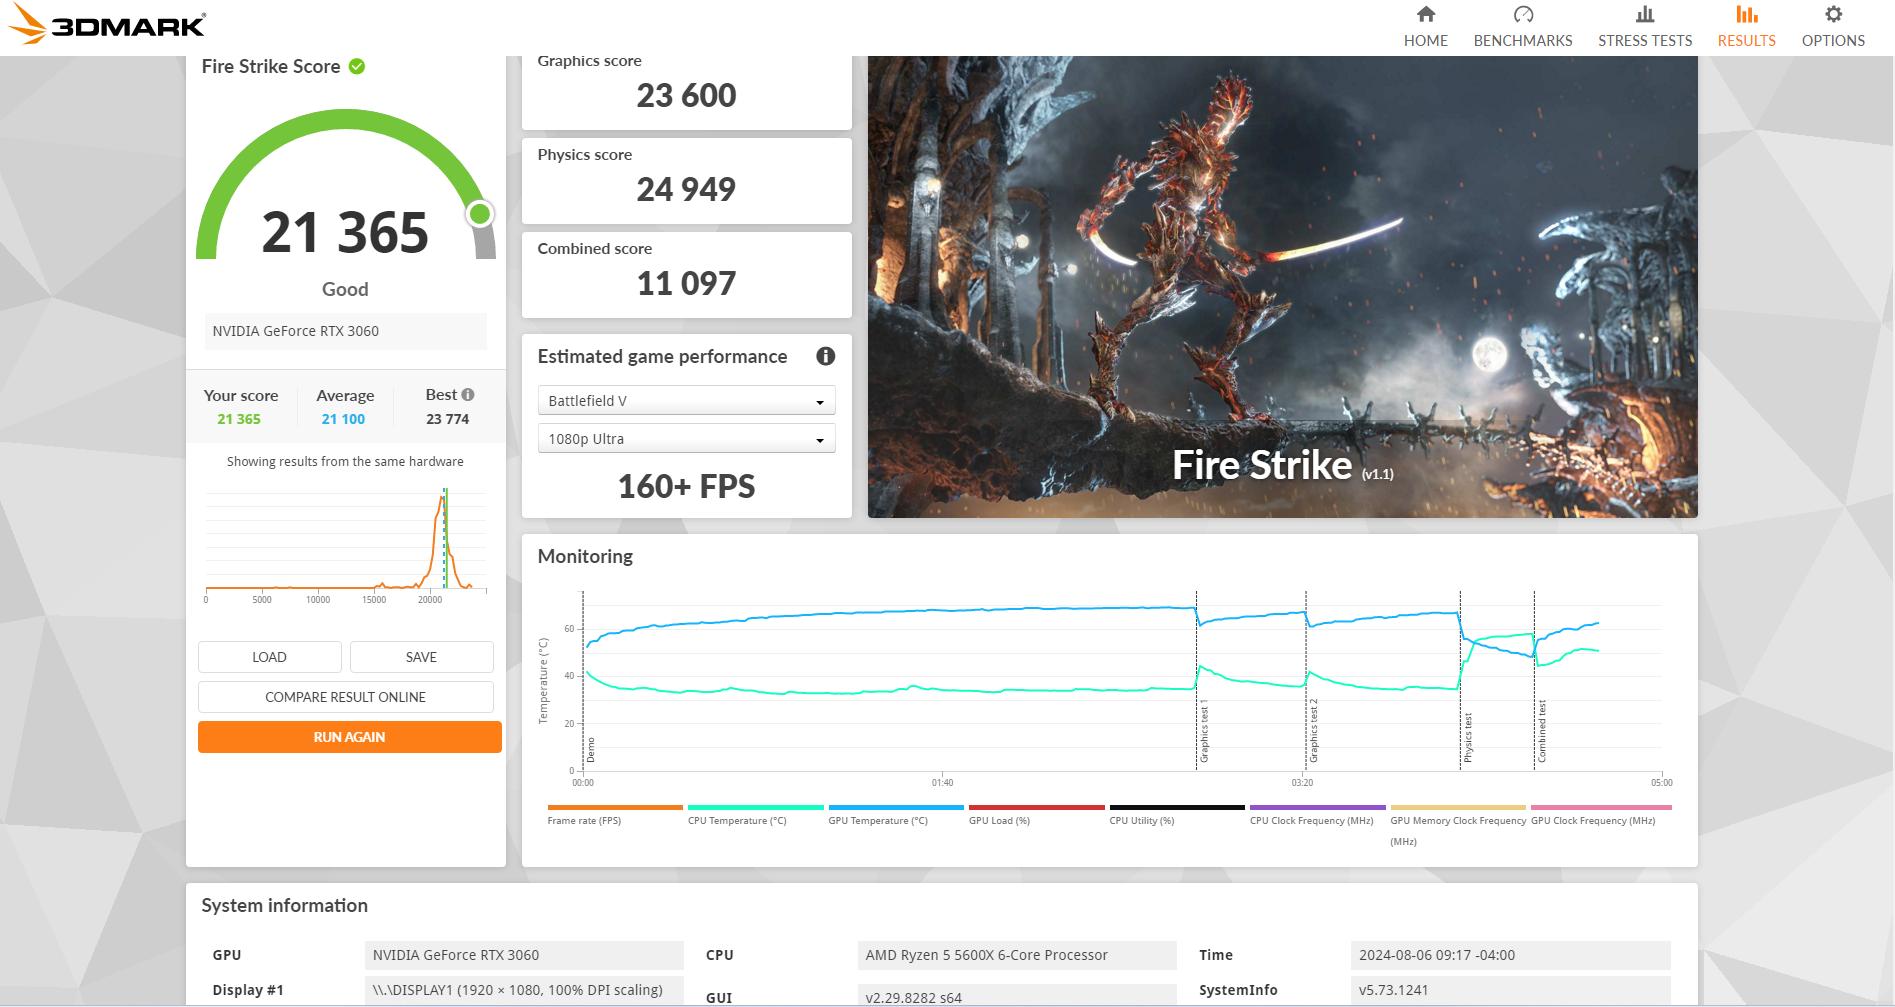This screenshot has height=1007, width=1895.
Task: Switch to the Results tab
Action: [x=1746, y=27]
